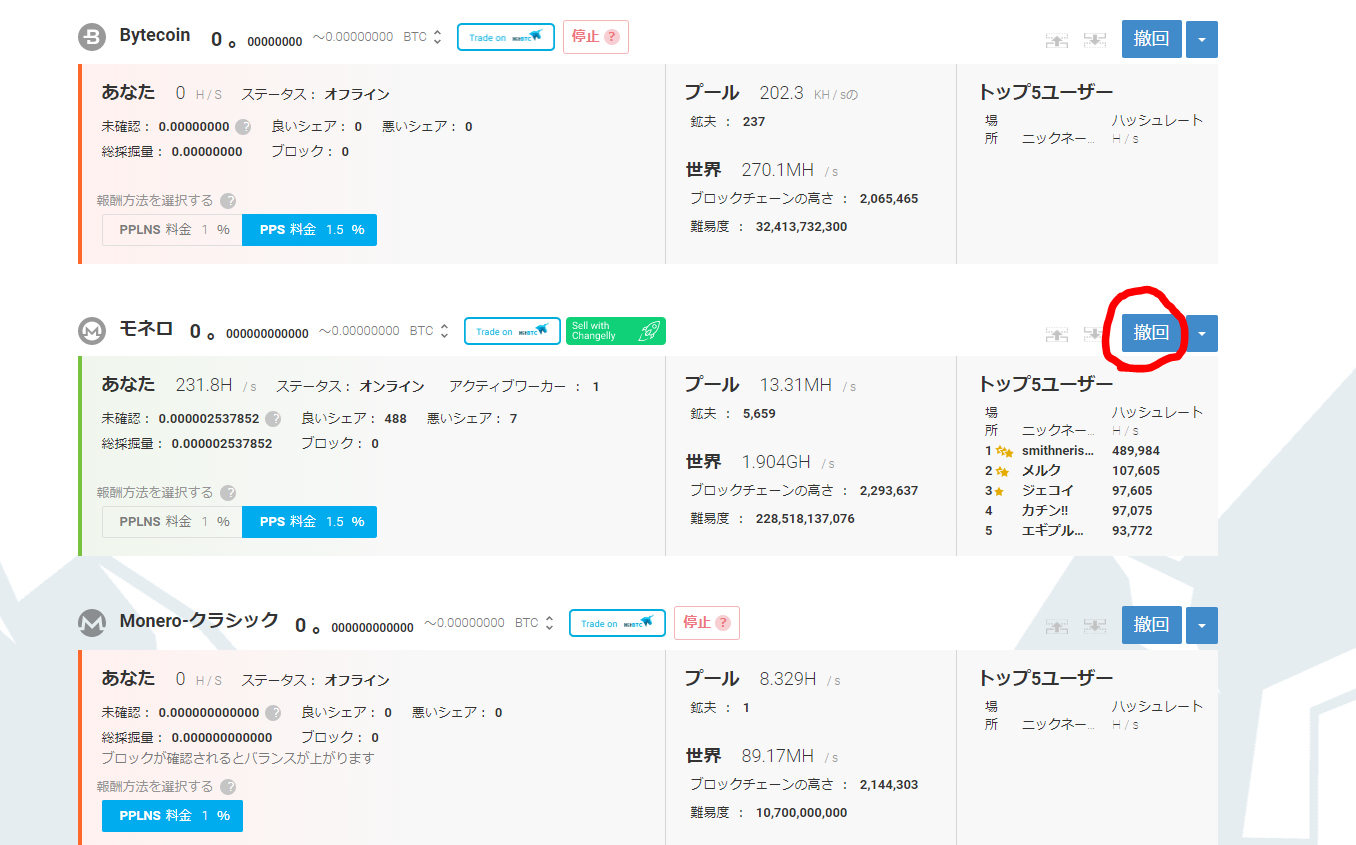Move the Bytecoin row down with the down-arrow icon
This screenshot has width=1356, height=845.
(1095, 40)
